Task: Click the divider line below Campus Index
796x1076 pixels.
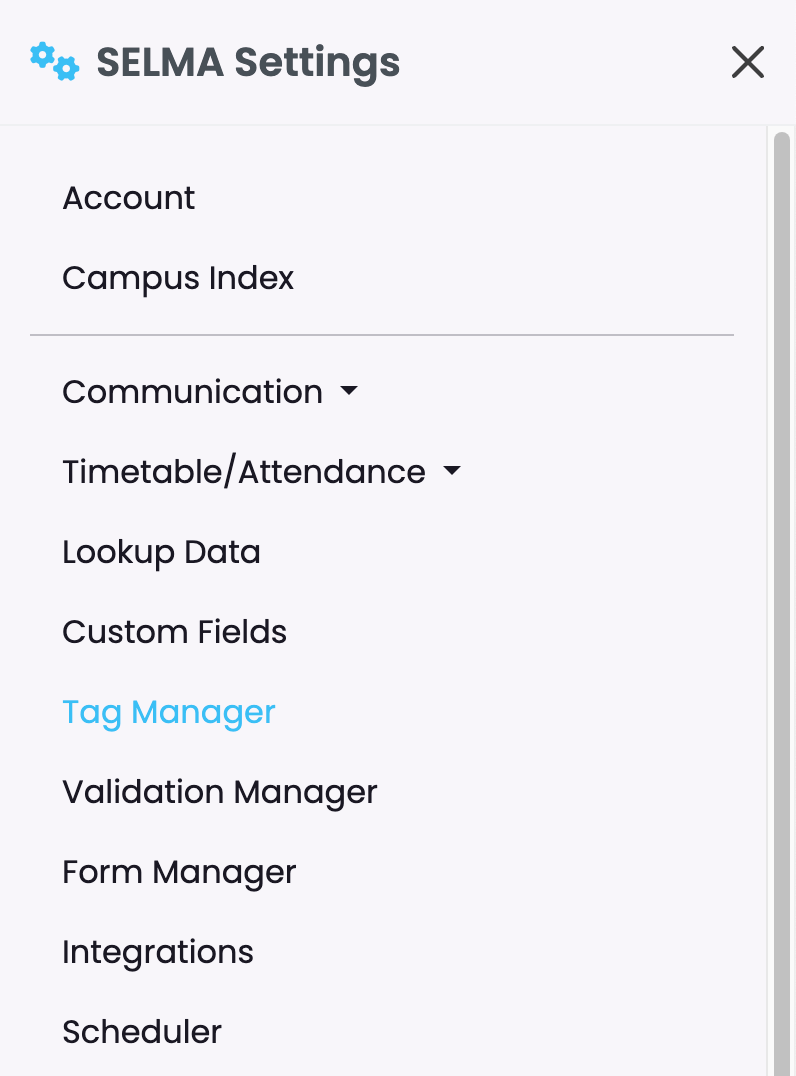Action: (382, 335)
